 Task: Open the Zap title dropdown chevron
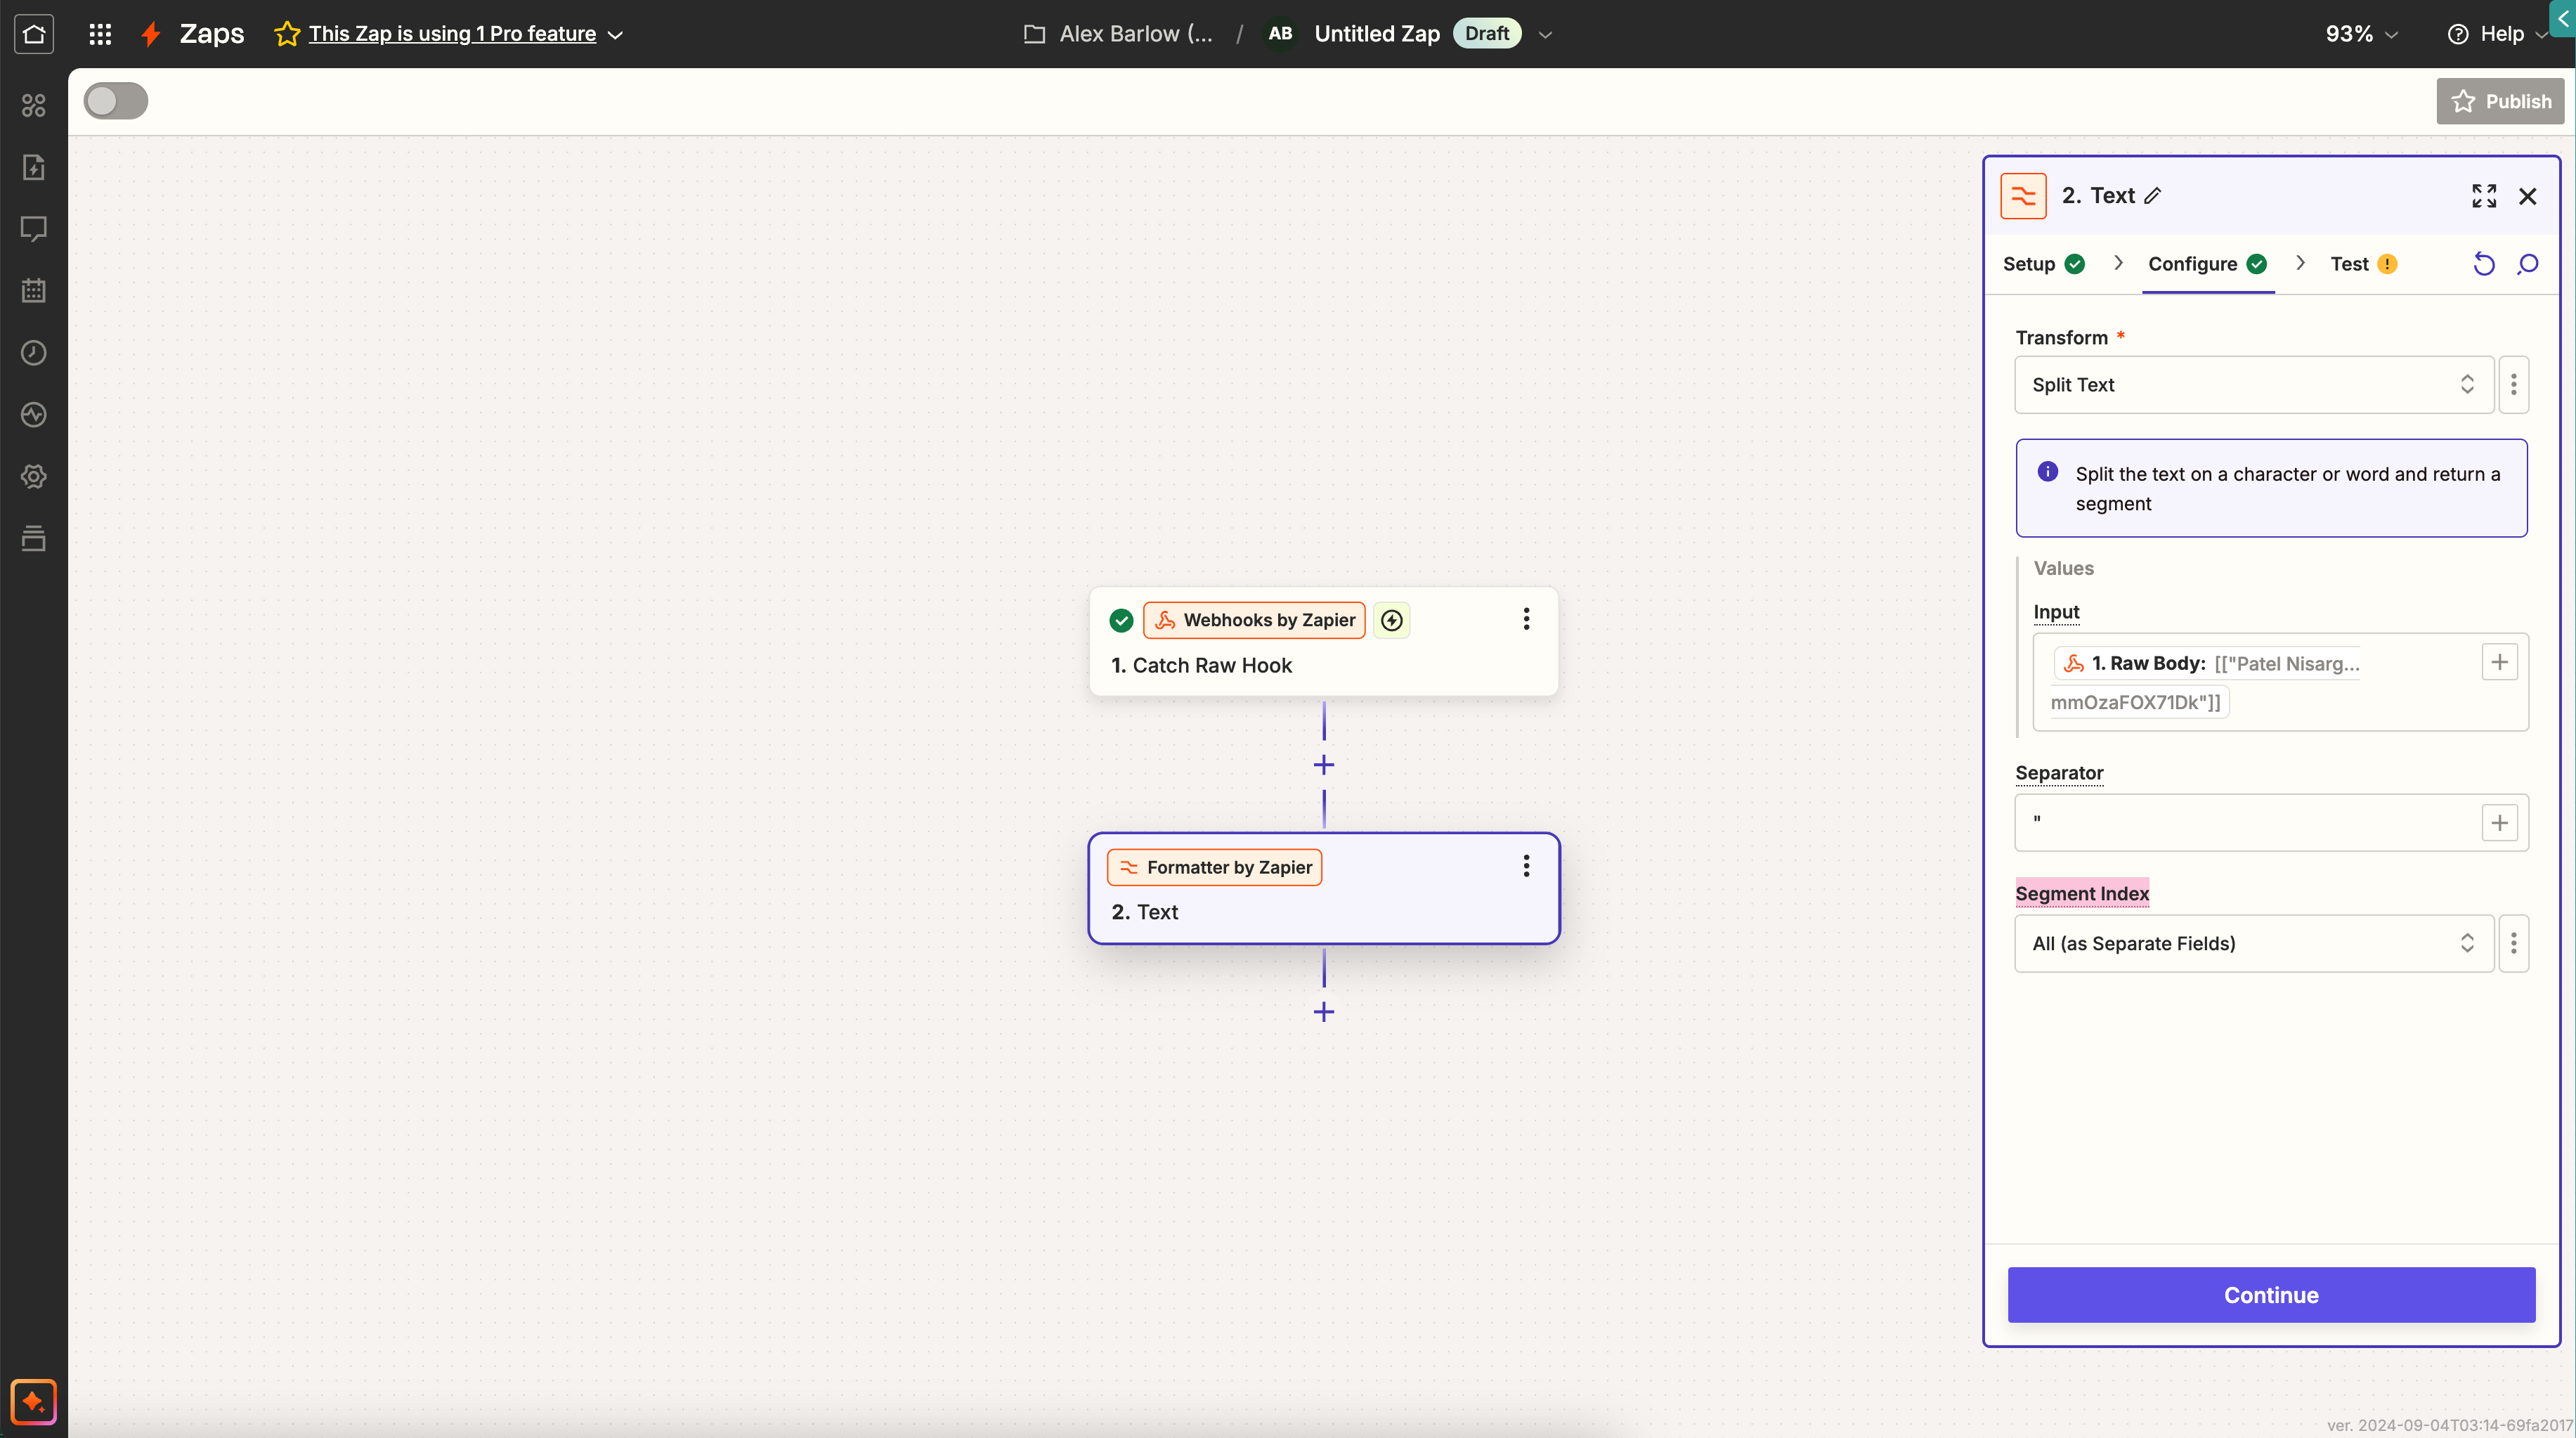(1545, 35)
